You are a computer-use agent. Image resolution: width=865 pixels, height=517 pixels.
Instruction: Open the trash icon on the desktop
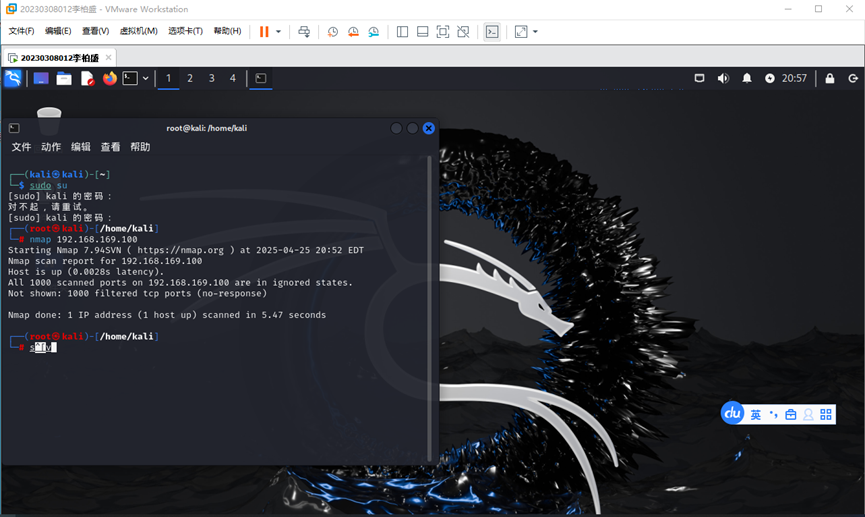[49, 121]
